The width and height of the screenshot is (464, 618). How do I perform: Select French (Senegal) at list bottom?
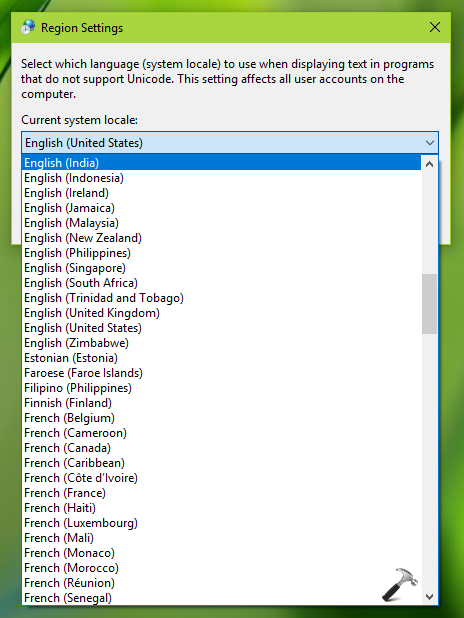click(x=222, y=598)
